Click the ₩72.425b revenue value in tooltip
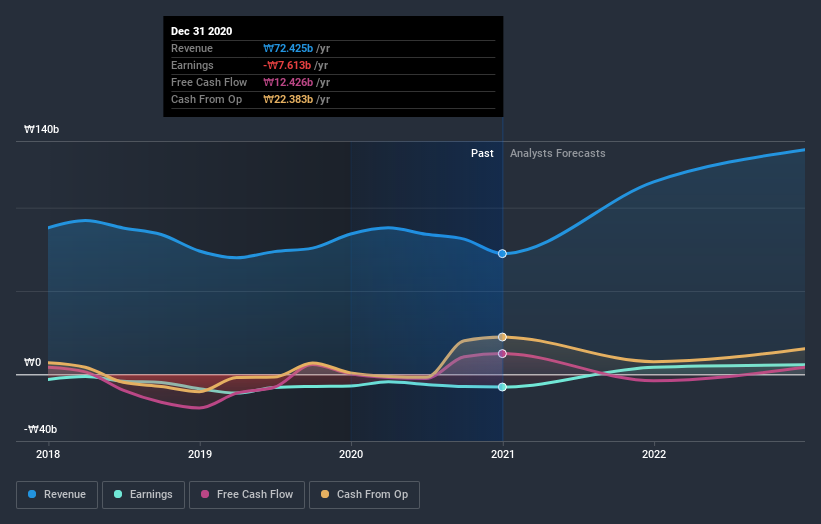821x524 pixels. point(288,48)
